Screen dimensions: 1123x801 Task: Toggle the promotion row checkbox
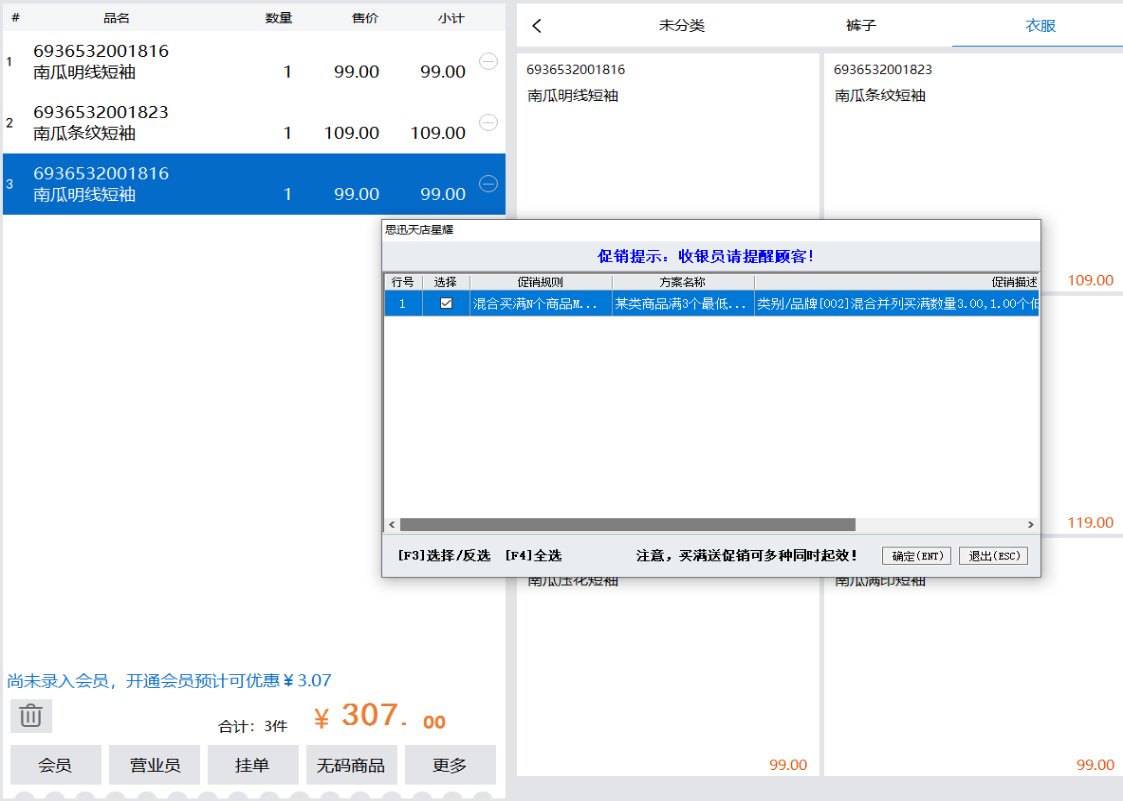tap(446, 304)
